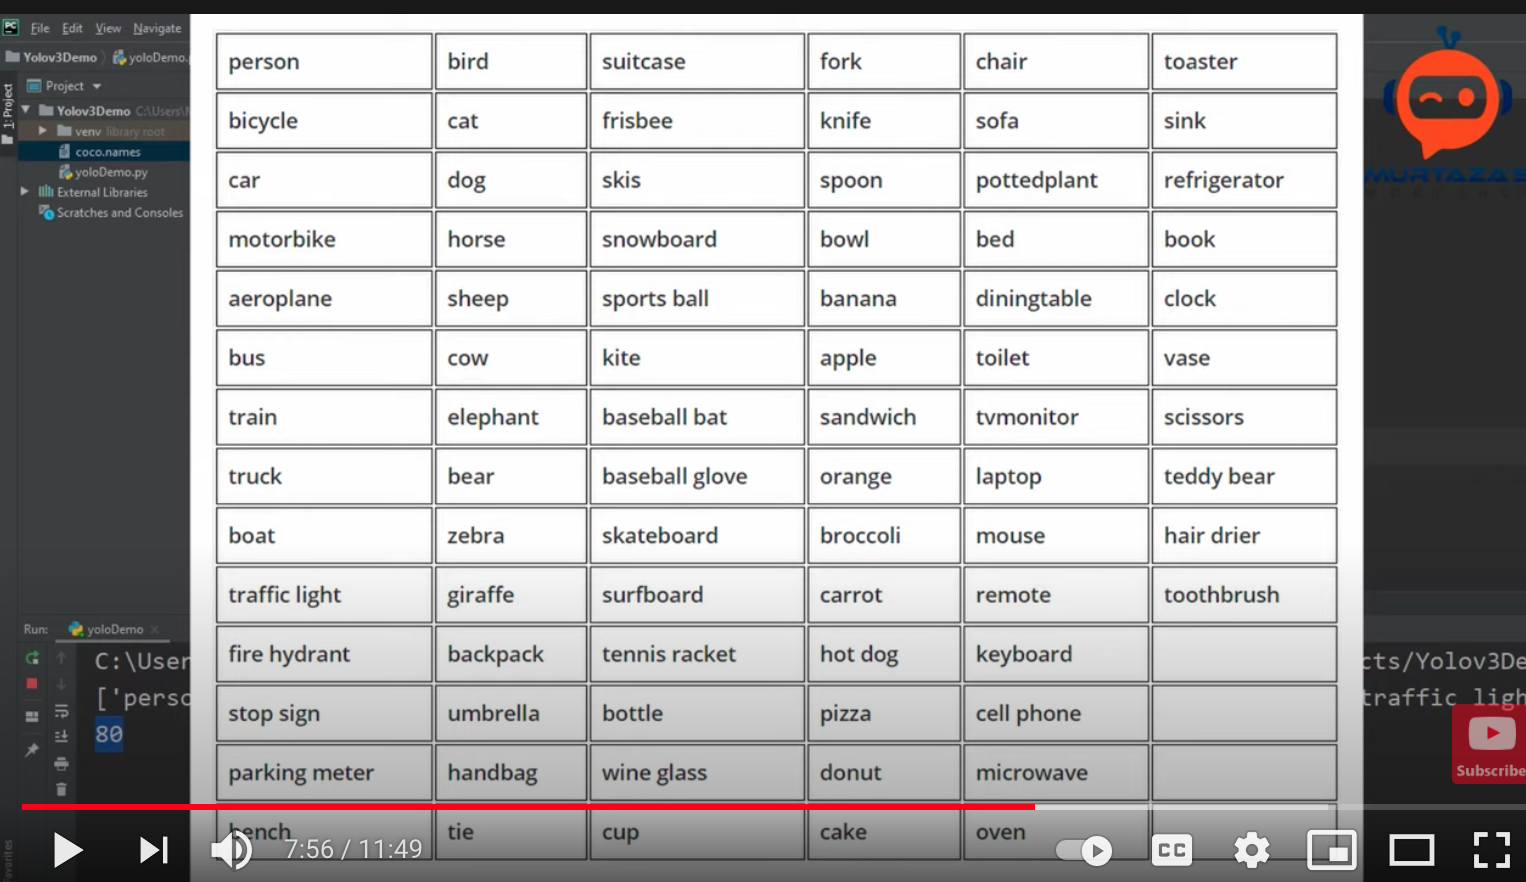
Task: Click the 'hair drier' table cell
Action: tap(1244, 536)
